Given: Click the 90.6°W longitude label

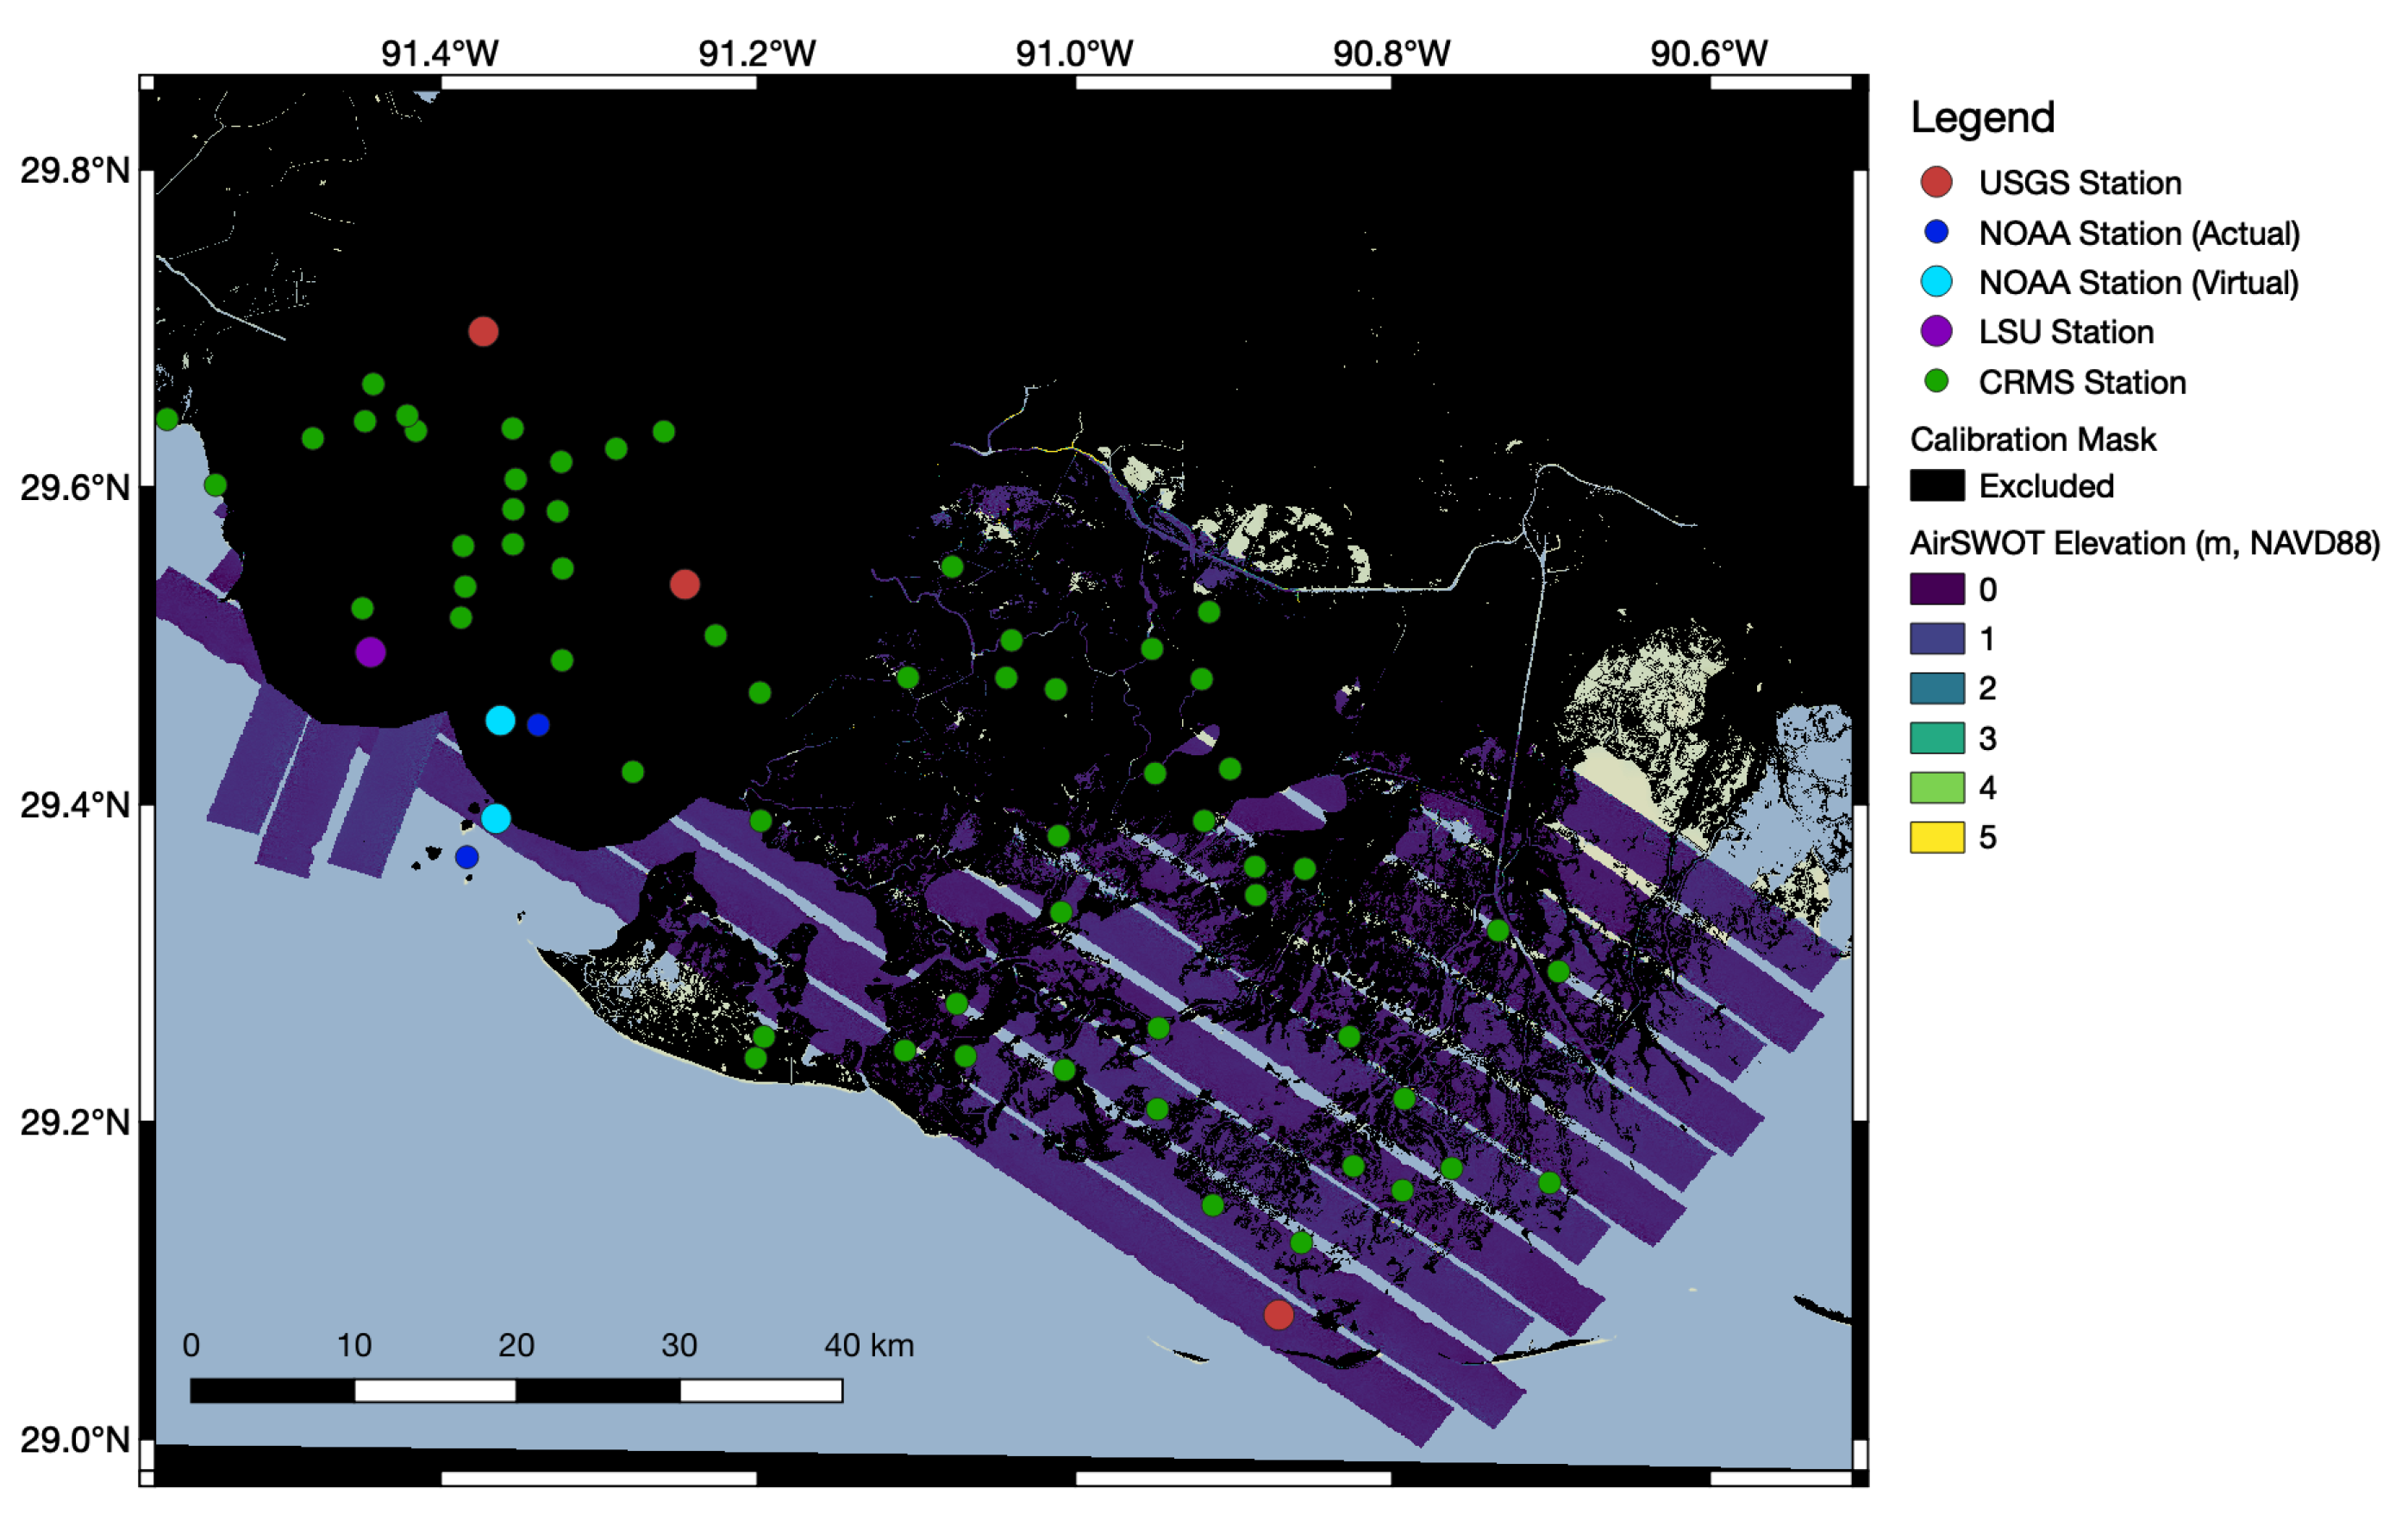Looking at the screenshot, I should 1708,53.
